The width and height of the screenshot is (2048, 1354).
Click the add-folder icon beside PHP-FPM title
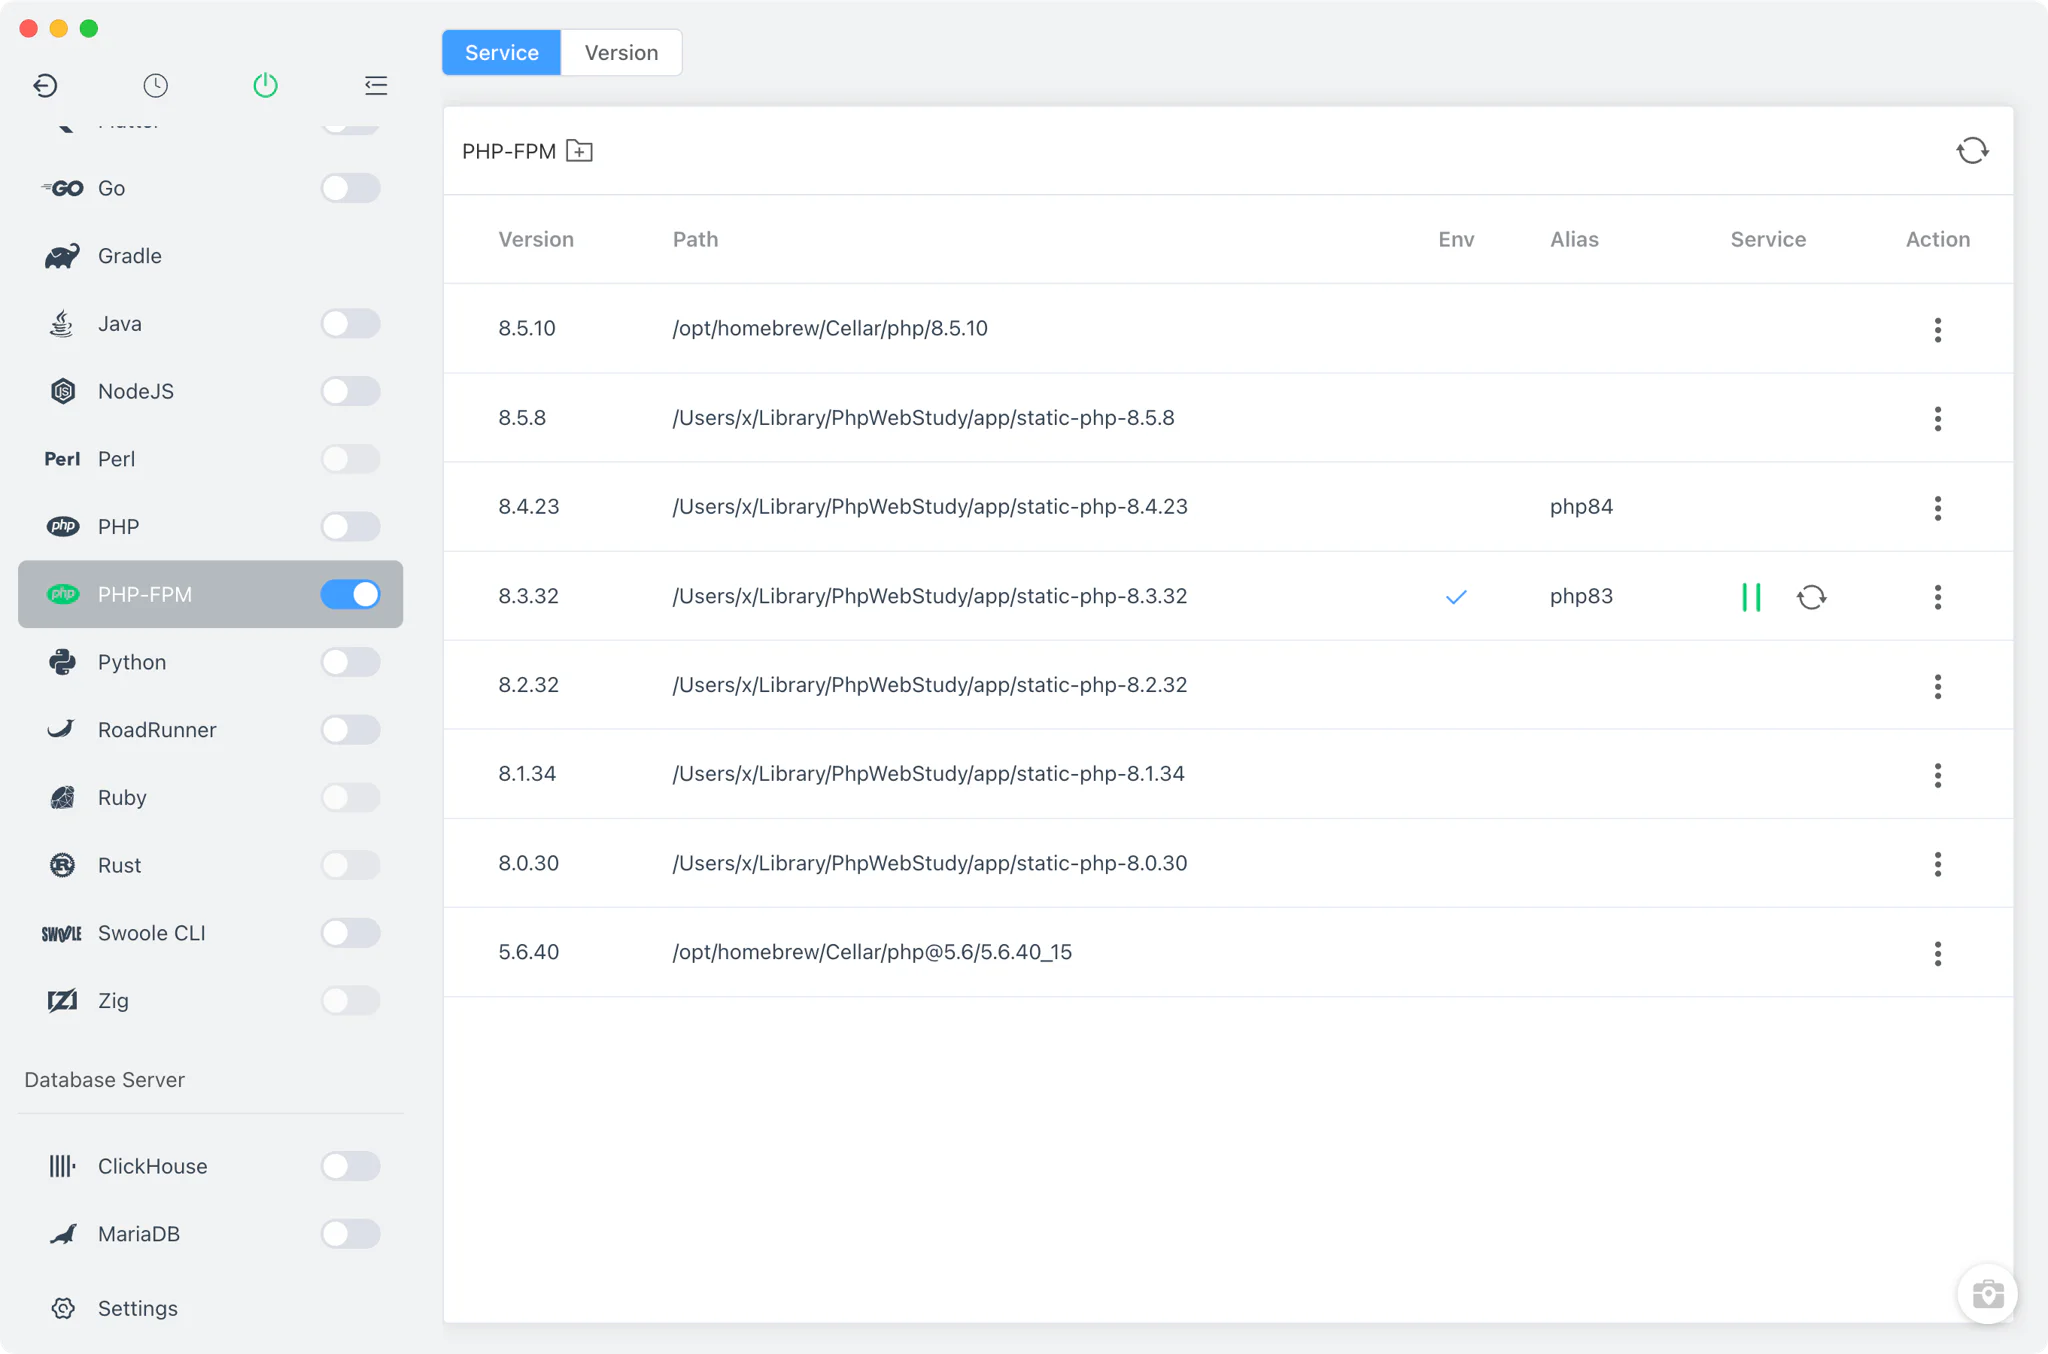(x=579, y=151)
